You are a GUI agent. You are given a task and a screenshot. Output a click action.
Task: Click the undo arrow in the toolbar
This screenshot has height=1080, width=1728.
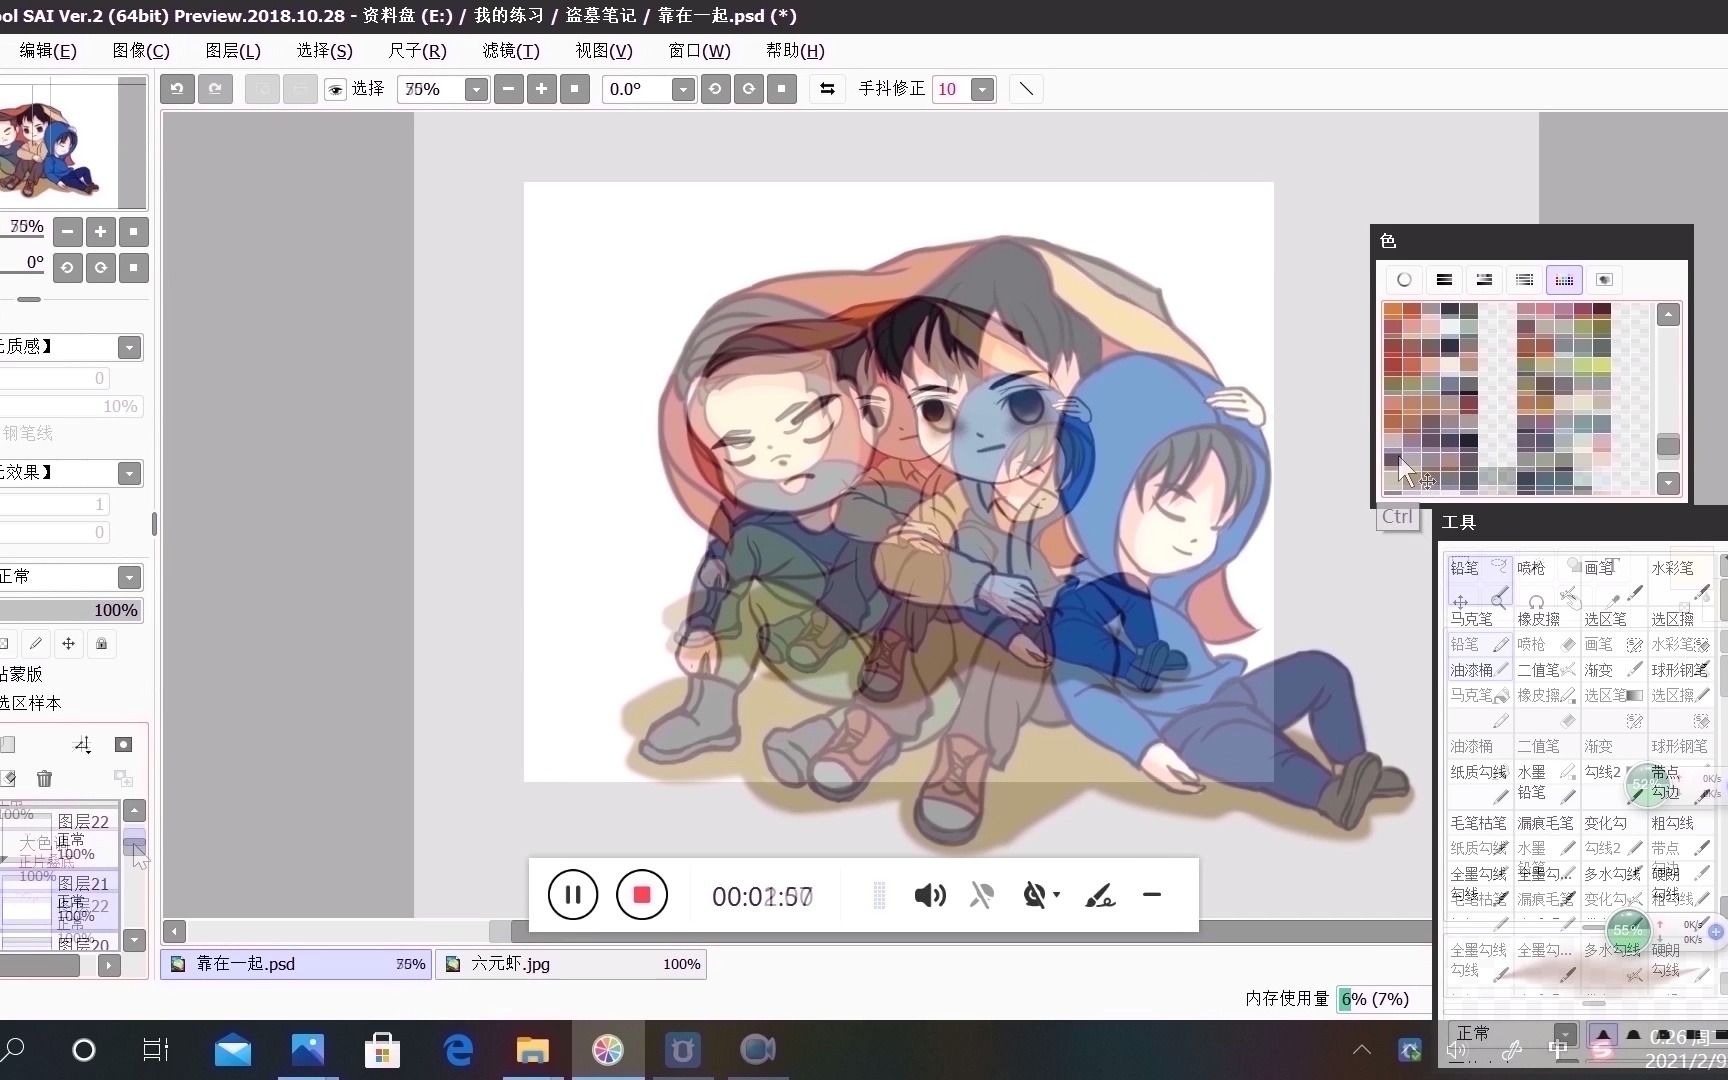(x=177, y=89)
